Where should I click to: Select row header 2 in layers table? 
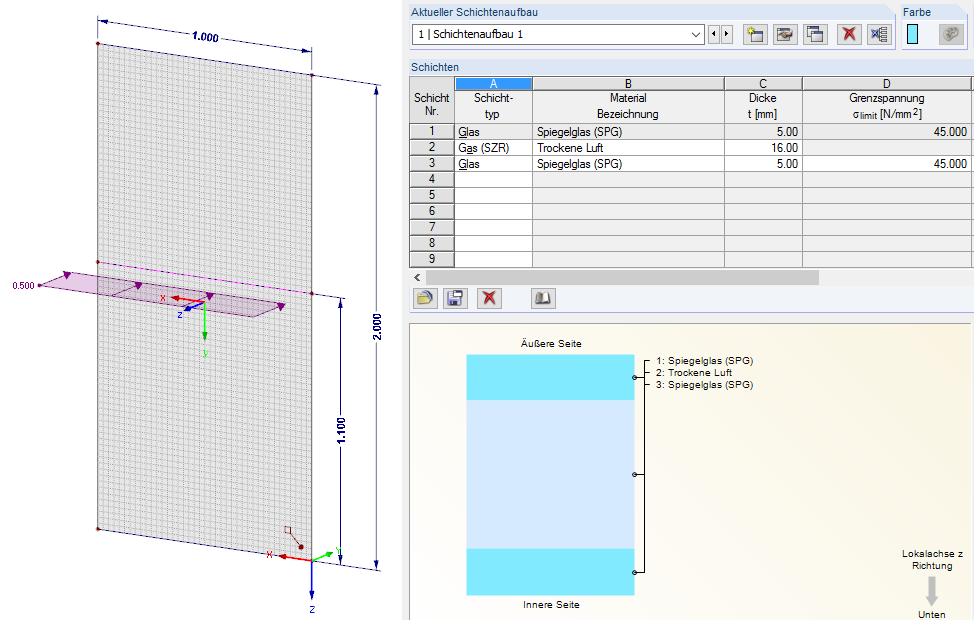(432, 148)
